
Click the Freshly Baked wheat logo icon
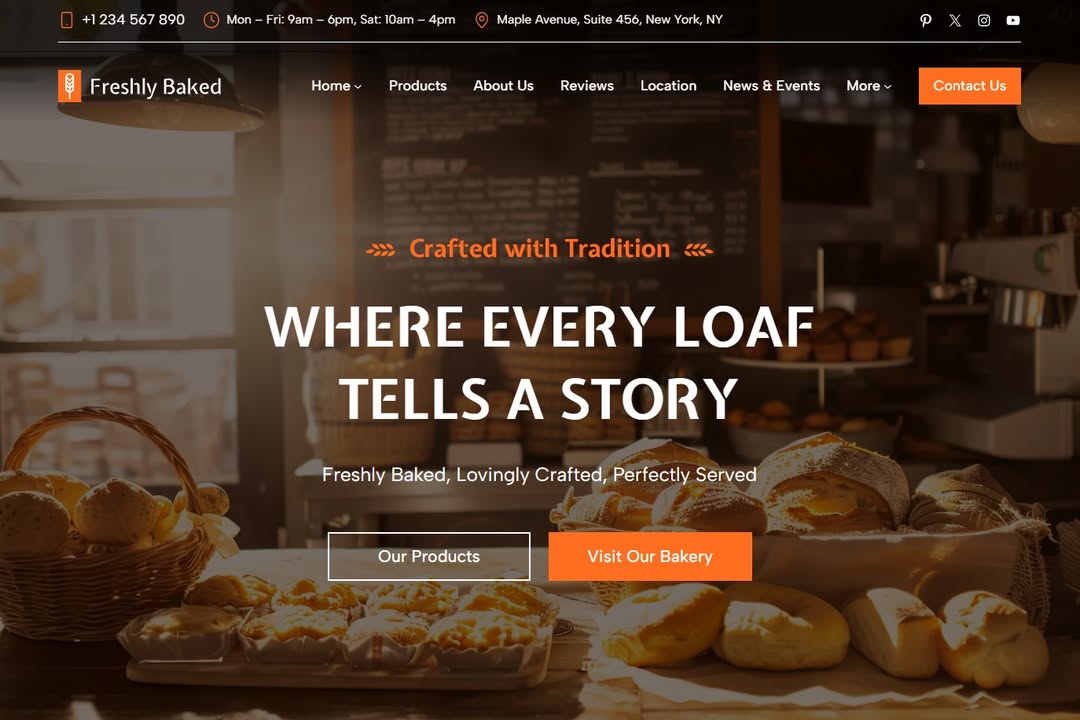70,86
